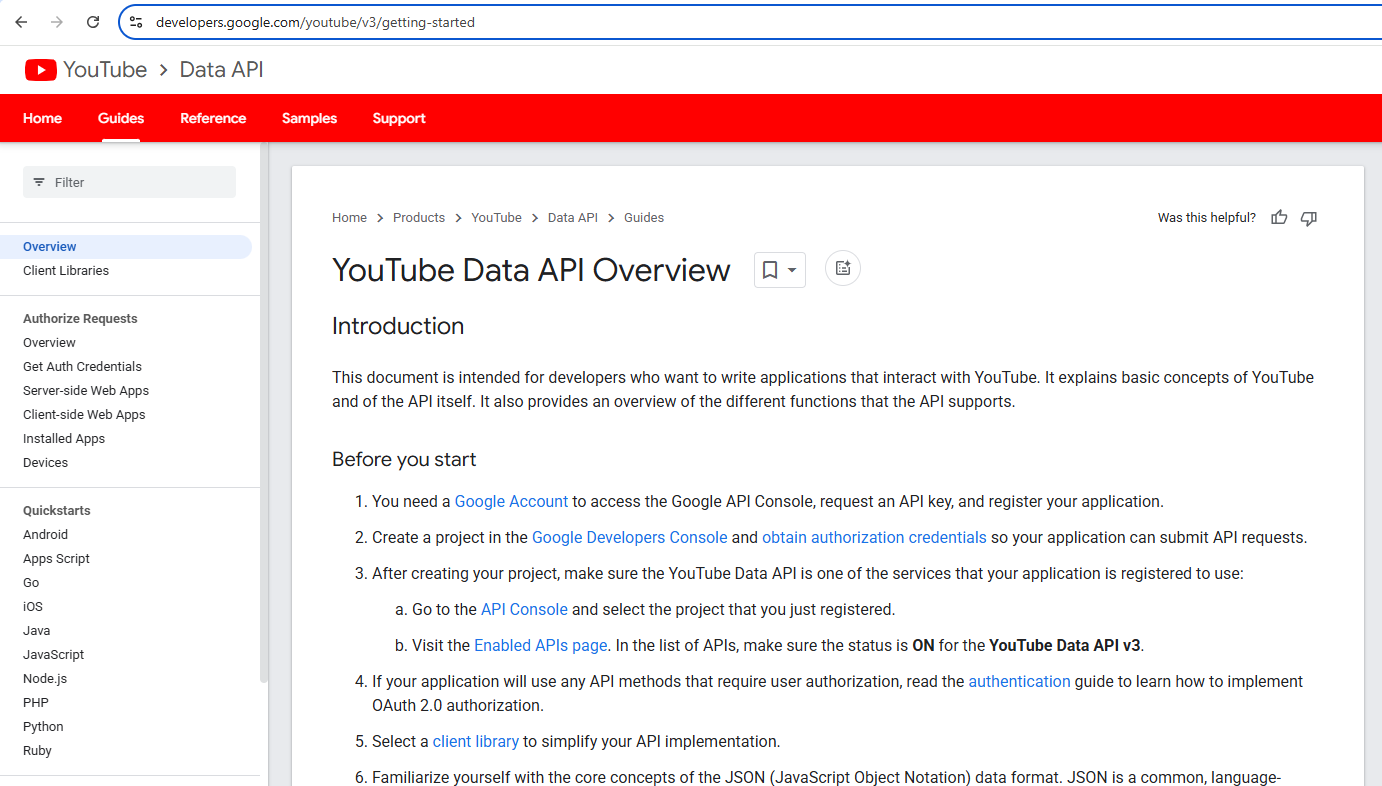Screen dimensions: 1382x786
Task: Open the client library link
Action: [476, 741]
